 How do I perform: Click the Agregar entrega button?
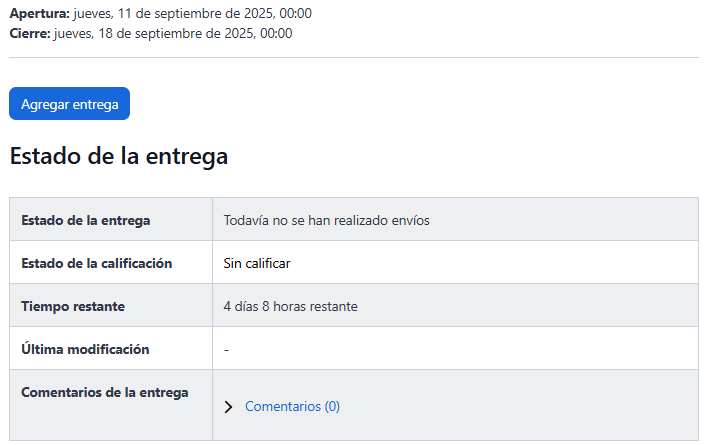pos(69,104)
